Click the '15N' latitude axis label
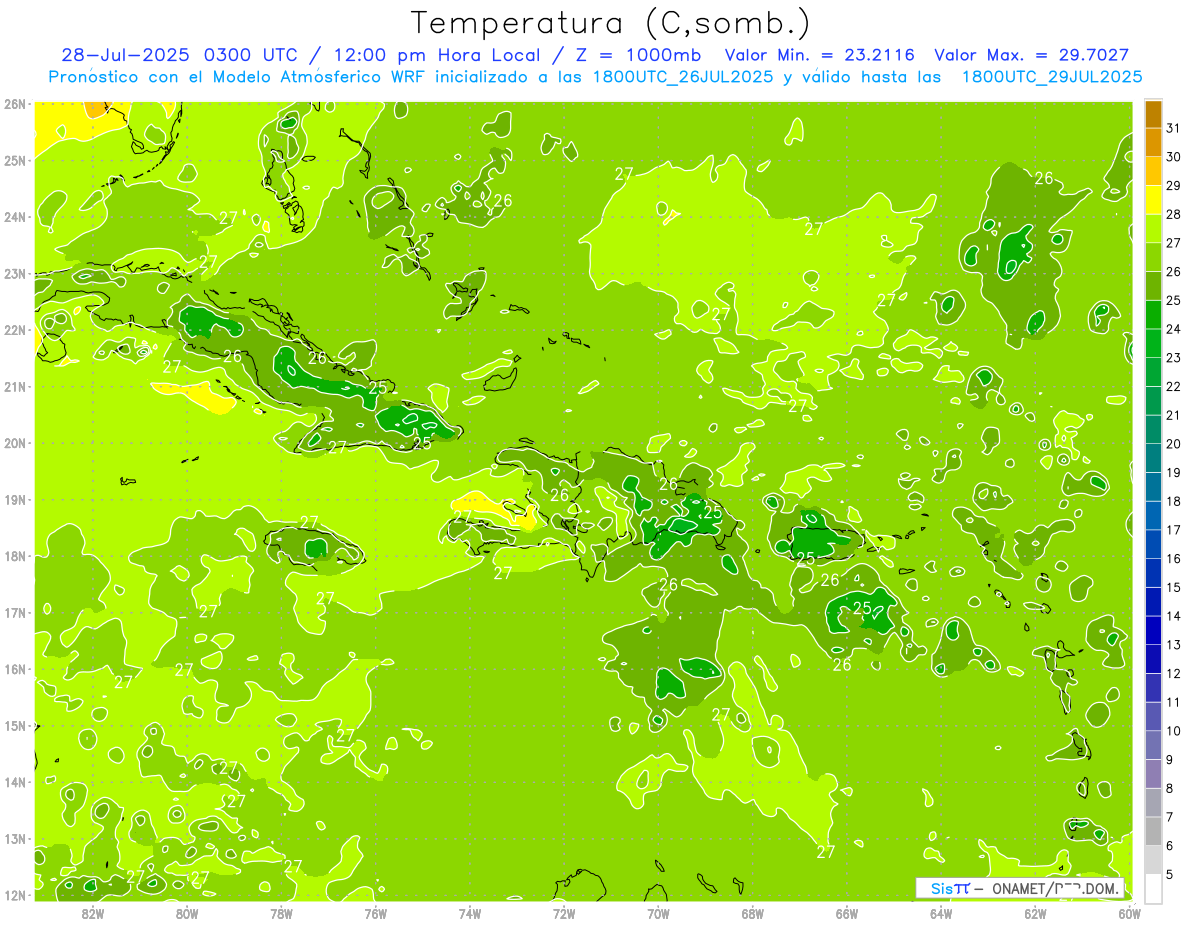Screen dimensions: 1200x927 (14, 725)
